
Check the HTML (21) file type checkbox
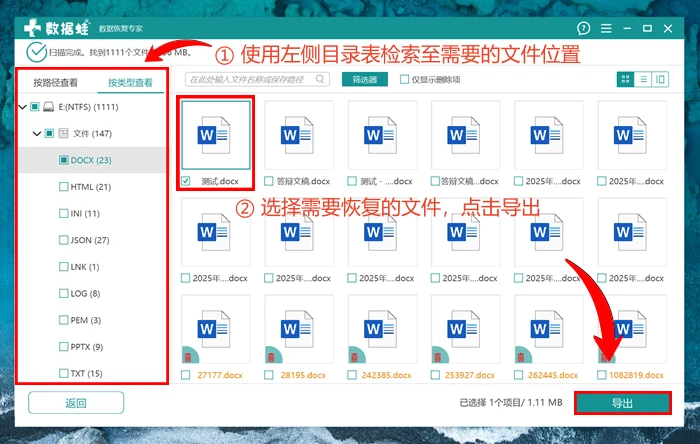click(63, 187)
